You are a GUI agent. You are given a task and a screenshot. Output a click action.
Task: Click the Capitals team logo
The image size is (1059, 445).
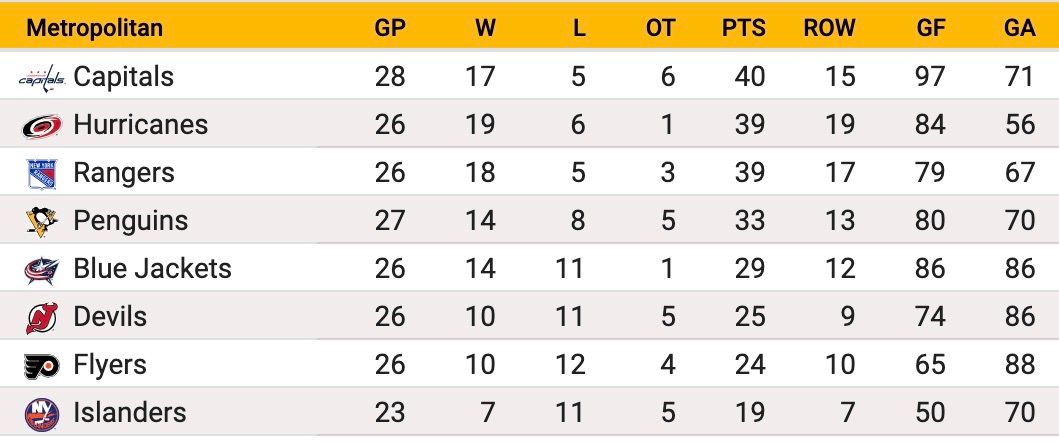tap(42, 78)
